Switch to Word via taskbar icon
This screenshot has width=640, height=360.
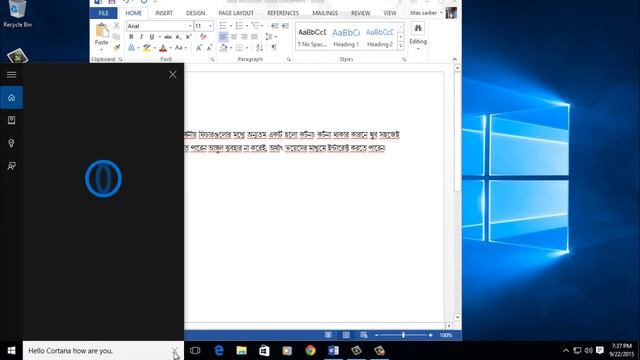(x=333, y=351)
